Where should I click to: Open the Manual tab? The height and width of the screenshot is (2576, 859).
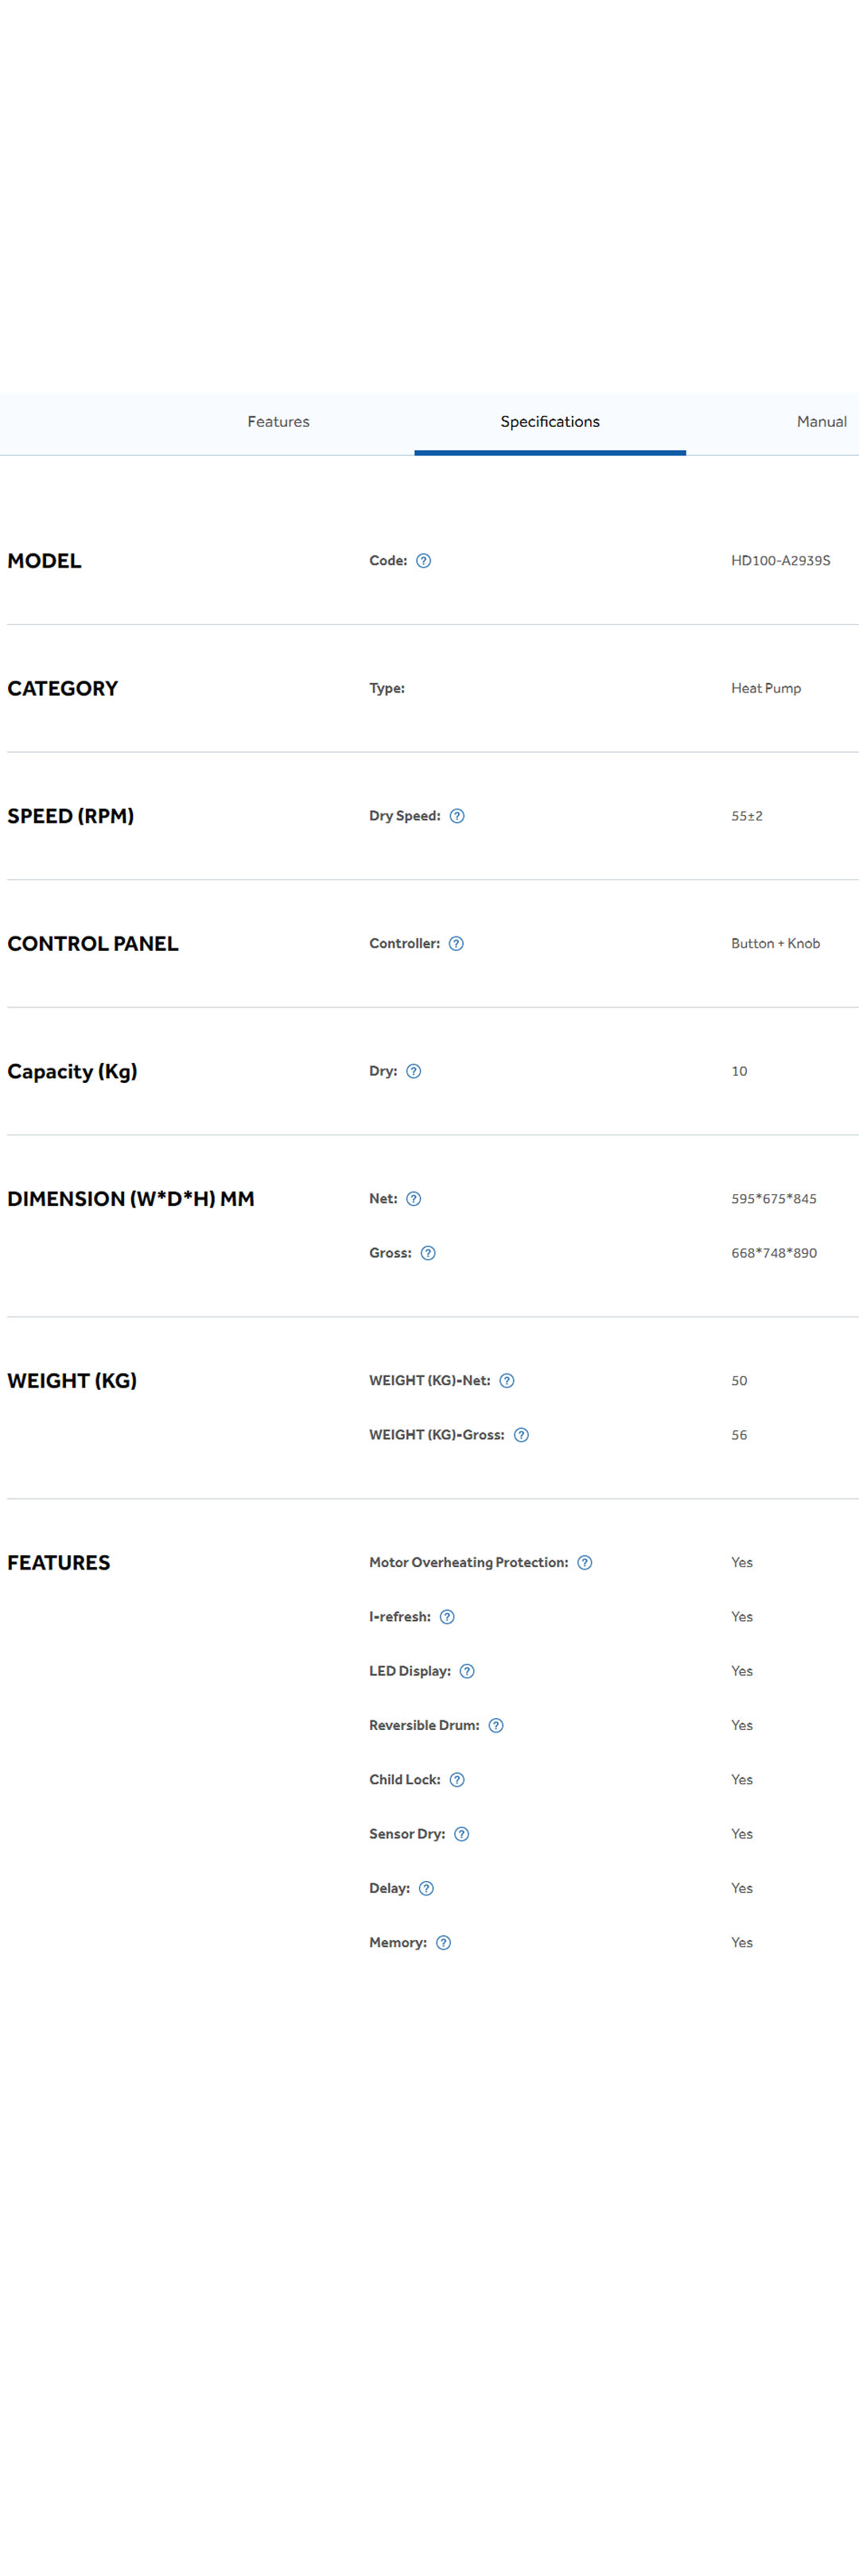click(821, 422)
